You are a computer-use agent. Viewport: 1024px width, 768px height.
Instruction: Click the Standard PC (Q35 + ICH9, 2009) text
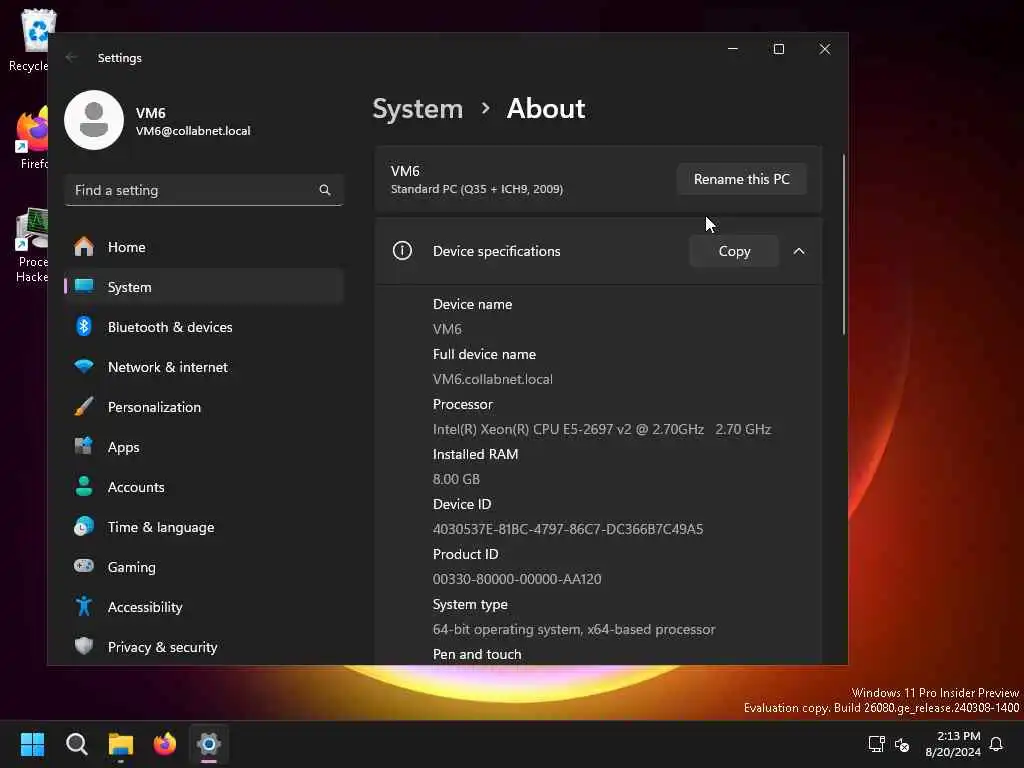[477, 189]
